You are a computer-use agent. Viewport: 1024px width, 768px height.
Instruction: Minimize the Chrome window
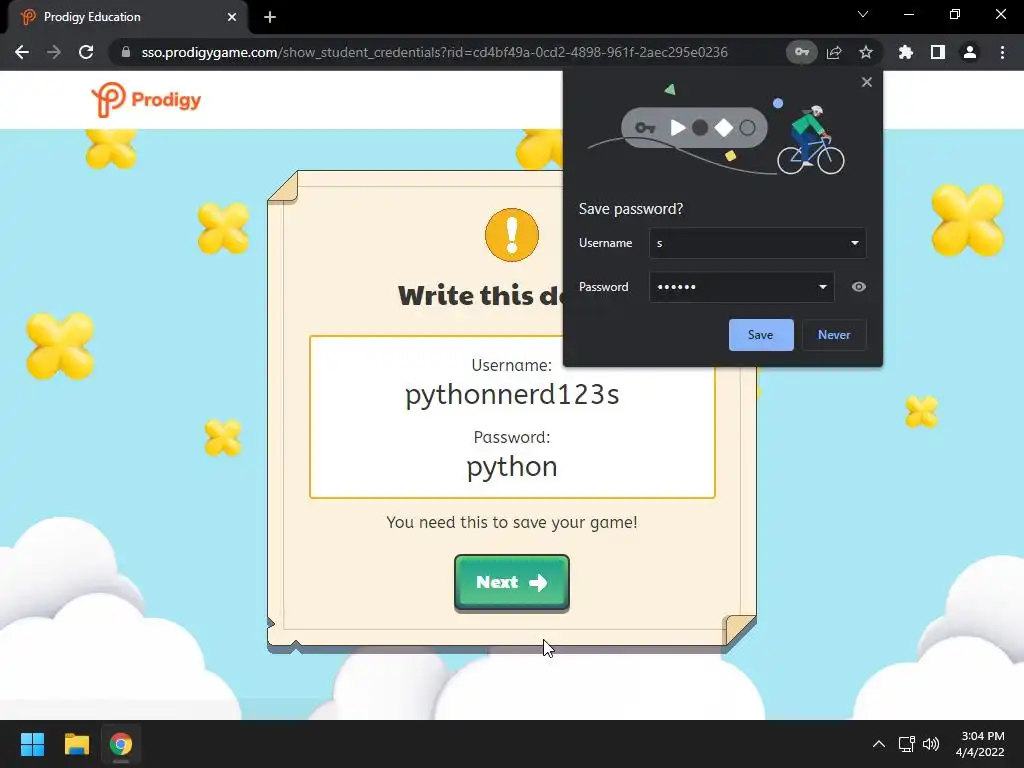point(908,14)
